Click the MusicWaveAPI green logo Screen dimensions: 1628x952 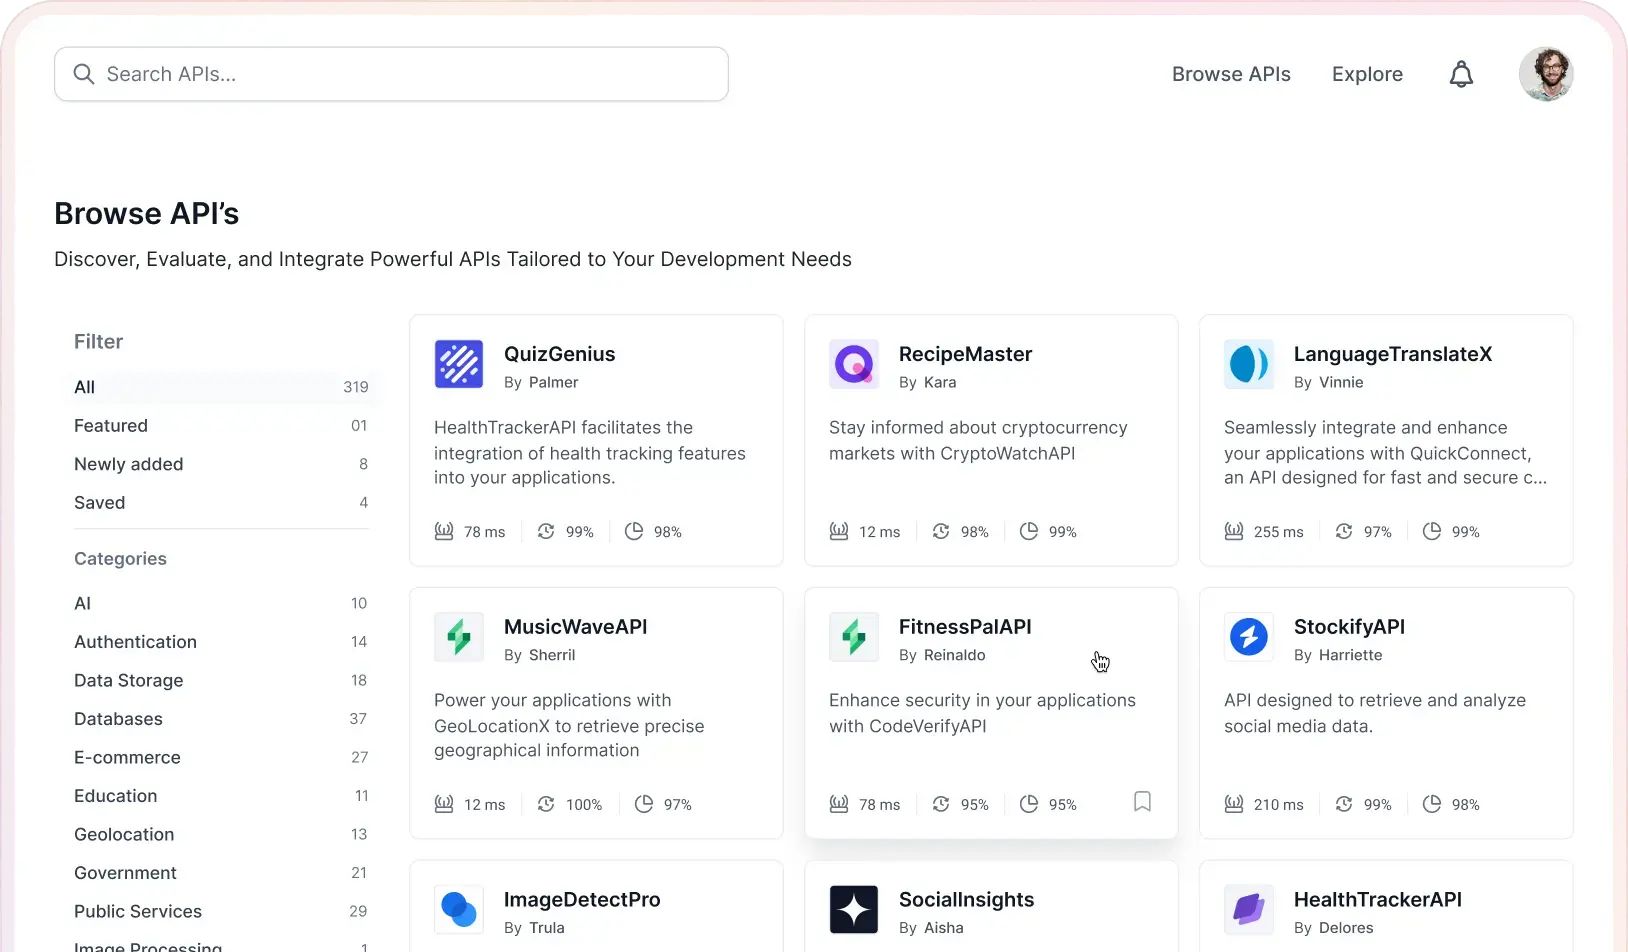tap(458, 637)
